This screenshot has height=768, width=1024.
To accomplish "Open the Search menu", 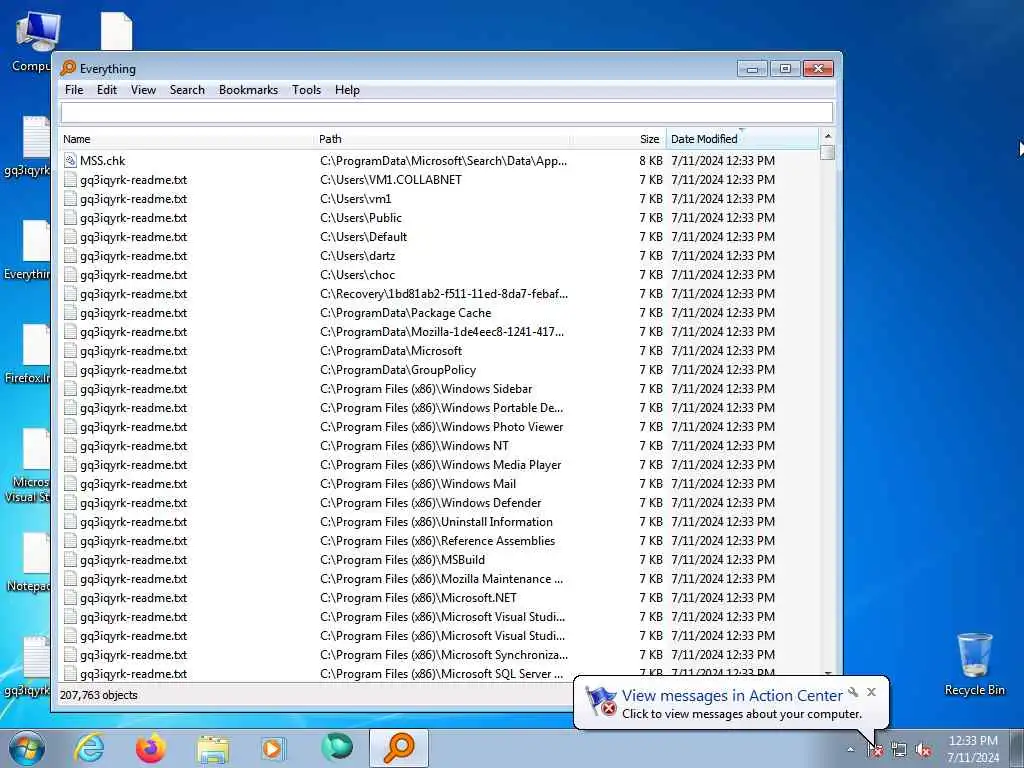I will click(187, 90).
